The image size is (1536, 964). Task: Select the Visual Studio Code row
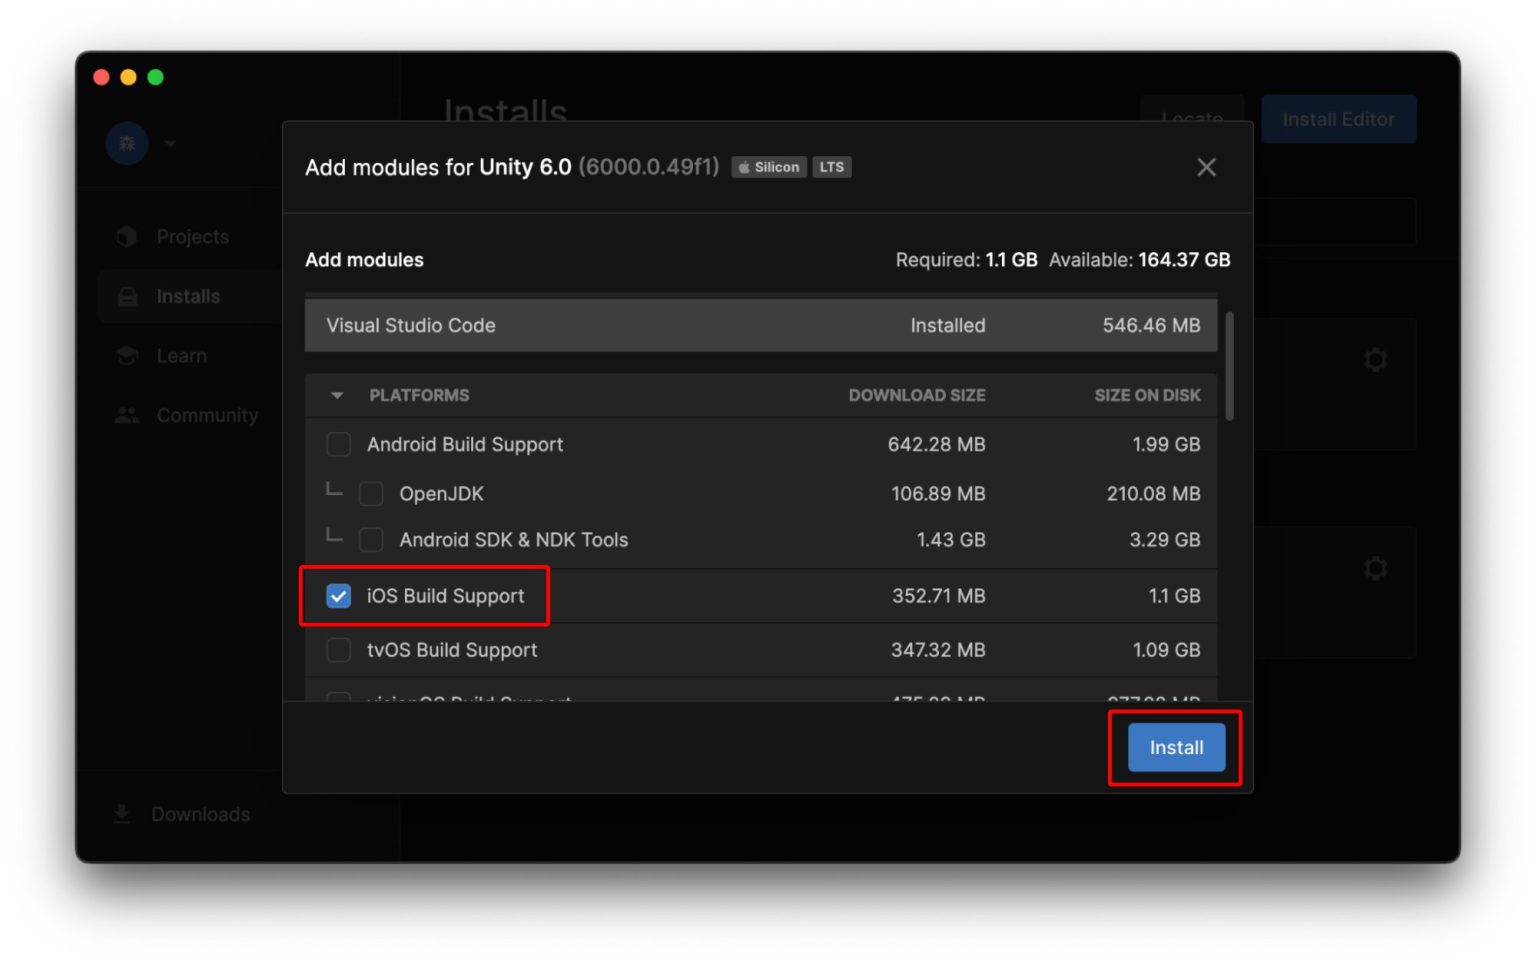(760, 326)
